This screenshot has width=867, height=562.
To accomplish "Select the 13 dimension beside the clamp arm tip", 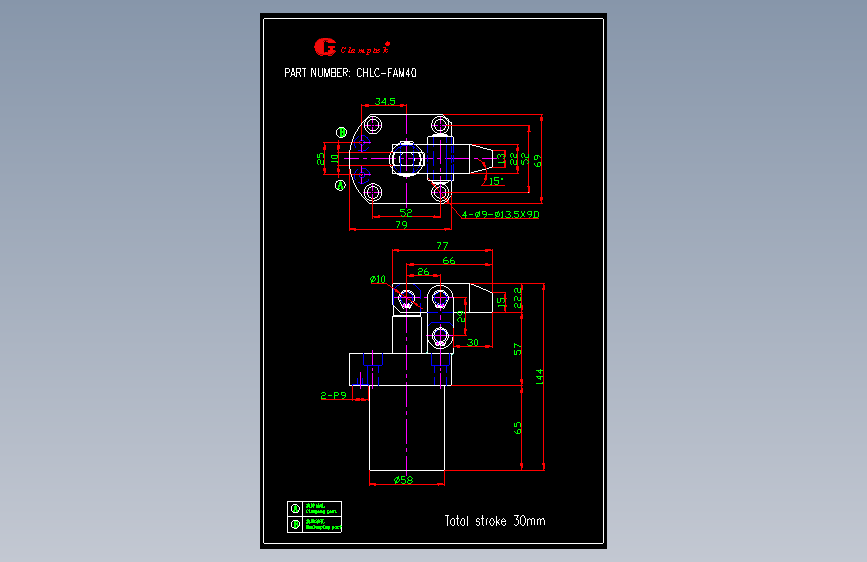I will tap(501, 159).
